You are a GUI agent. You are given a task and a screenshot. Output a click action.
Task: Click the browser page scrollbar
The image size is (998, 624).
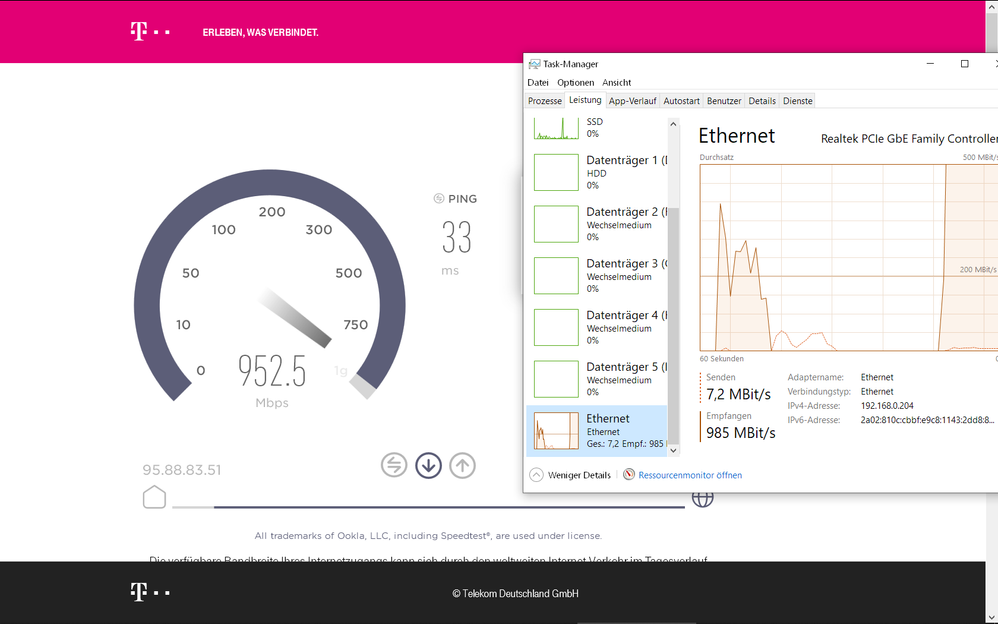pos(992,312)
